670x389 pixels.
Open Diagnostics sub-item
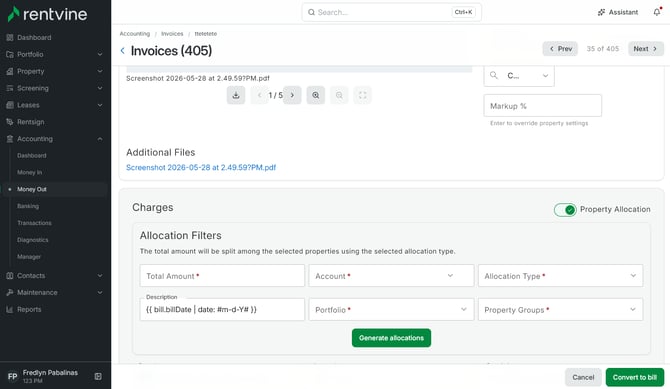(x=32, y=240)
